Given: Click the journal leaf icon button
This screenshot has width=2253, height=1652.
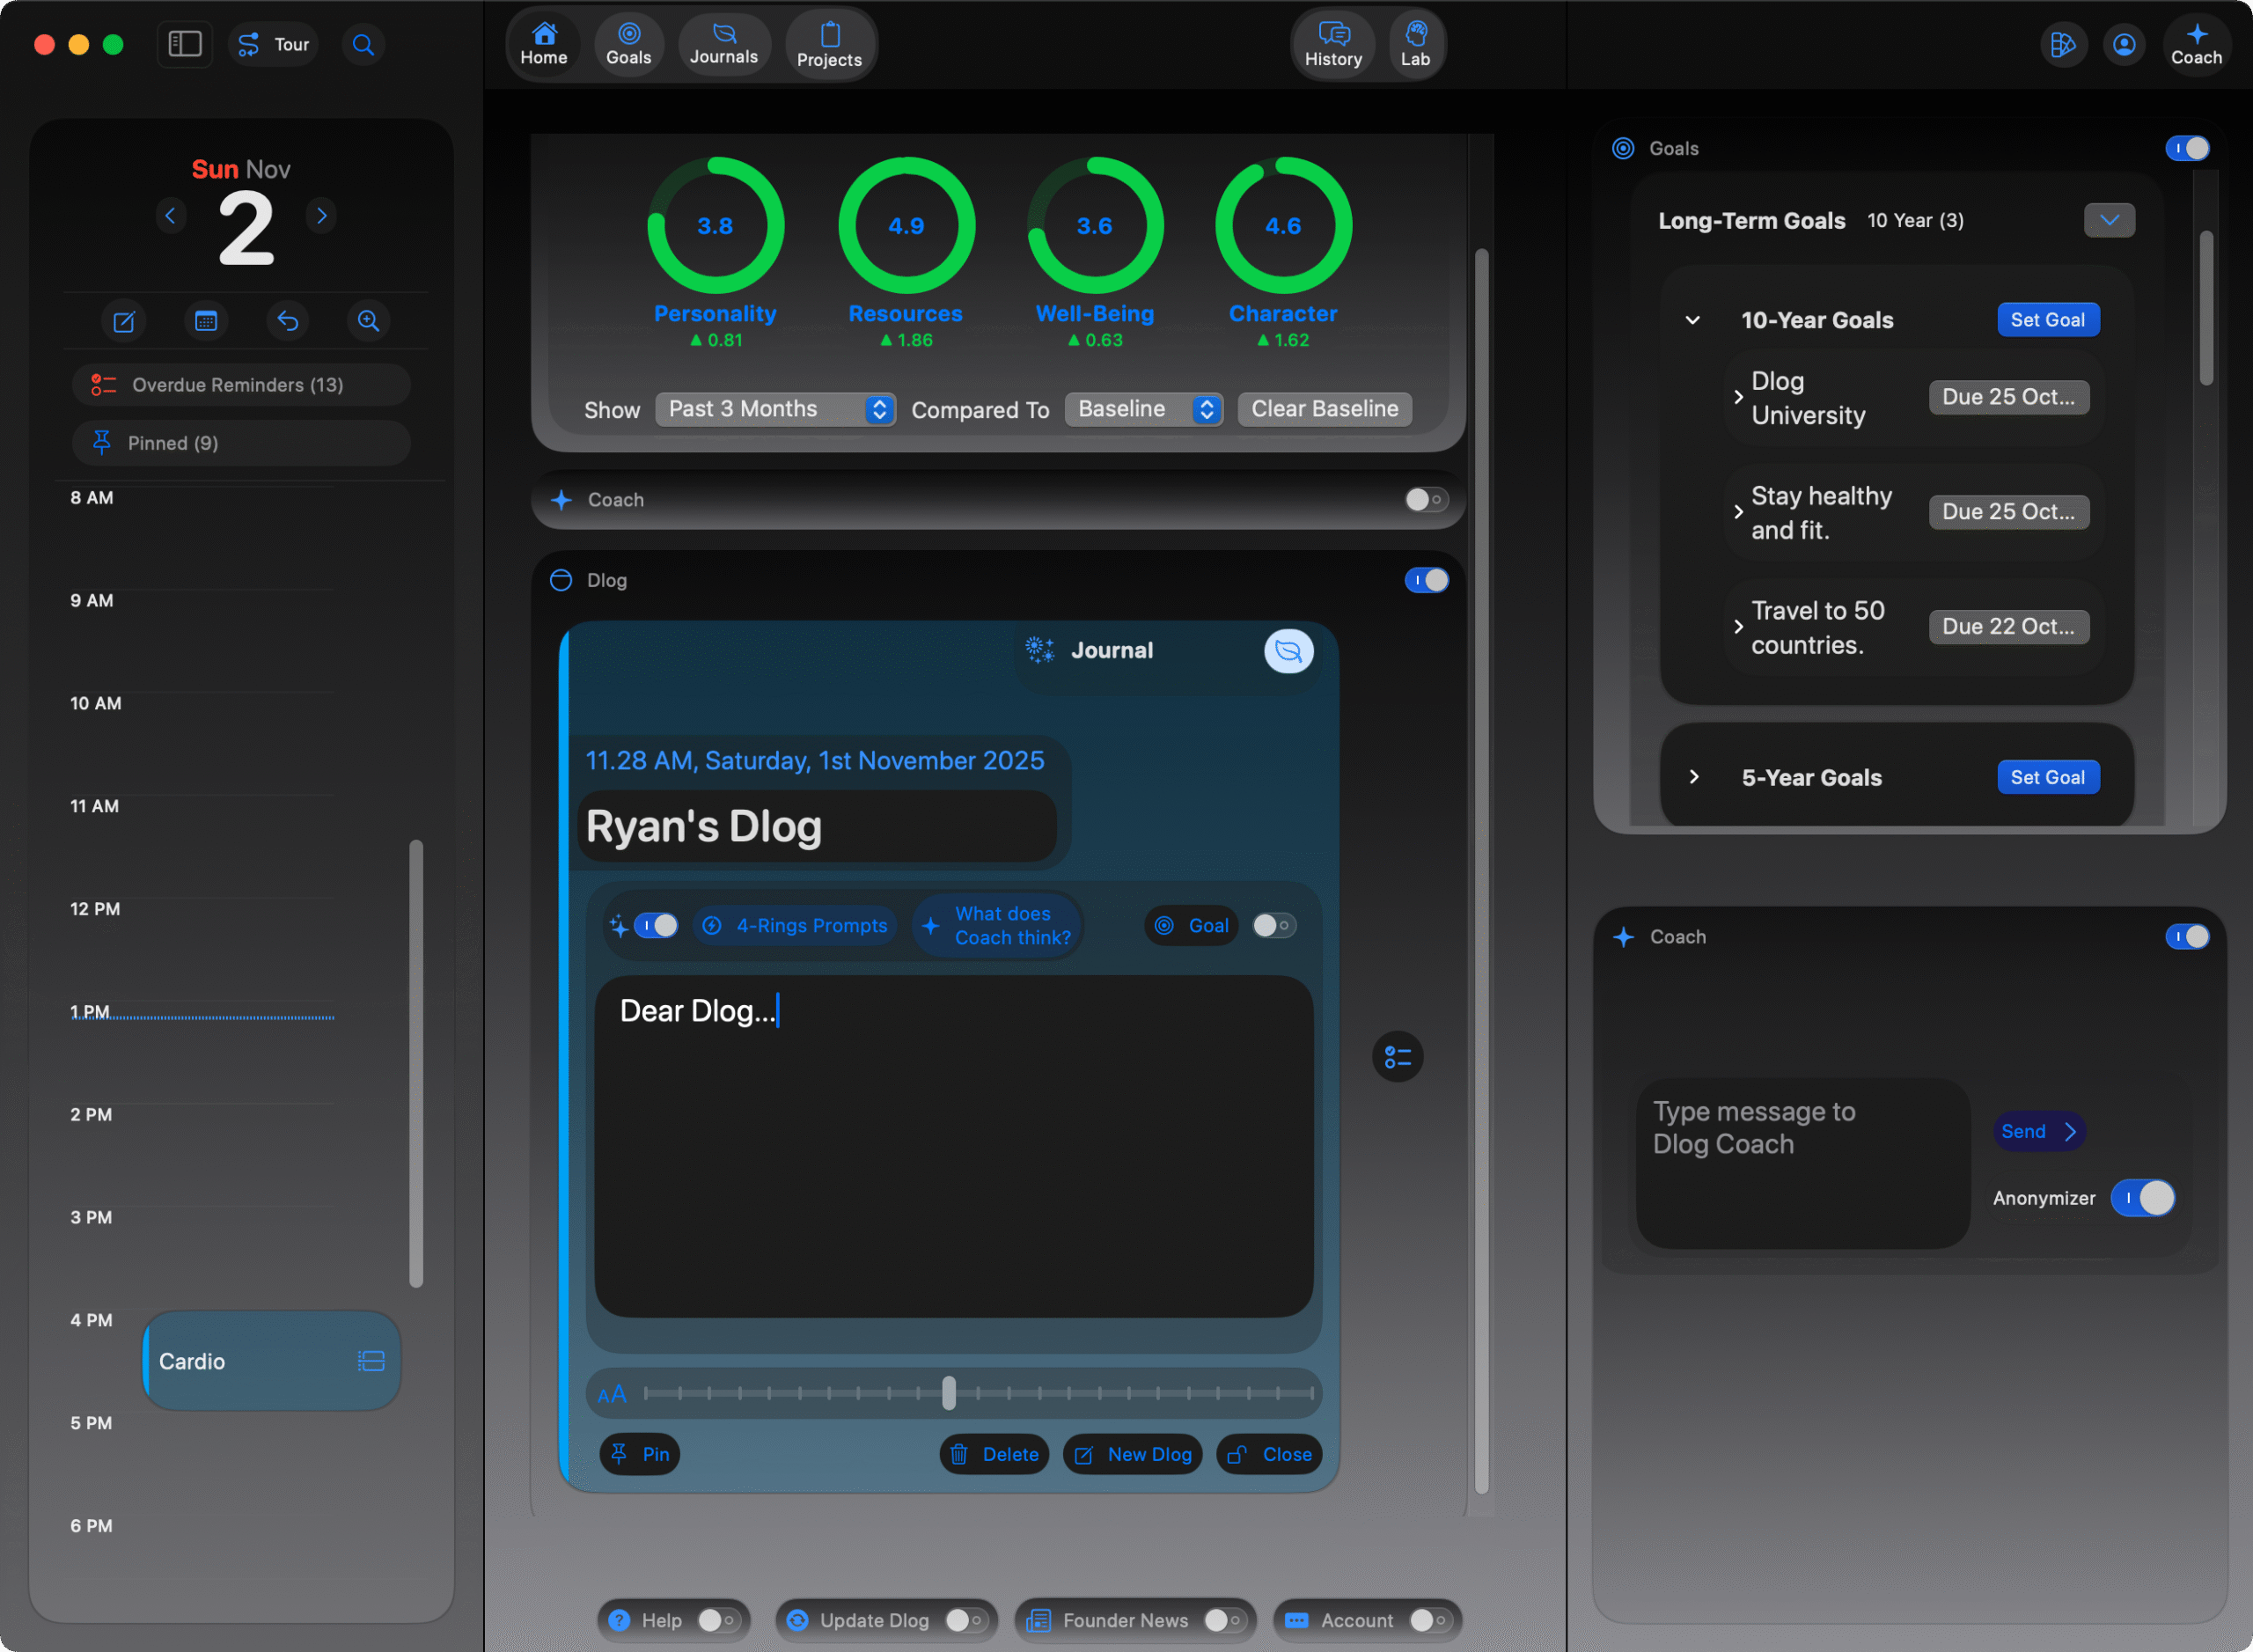Looking at the screenshot, I should click(1288, 651).
